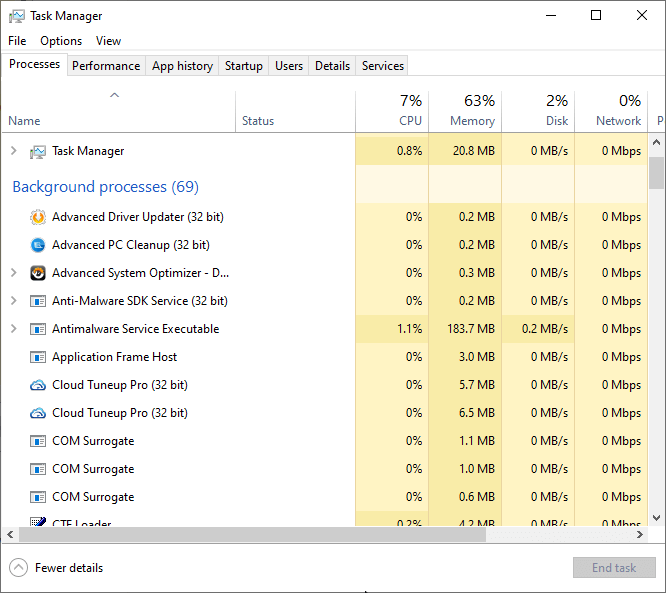Click the Advanced Driver Updater icon
Viewport: 666px width, 593px height.
click(38, 217)
